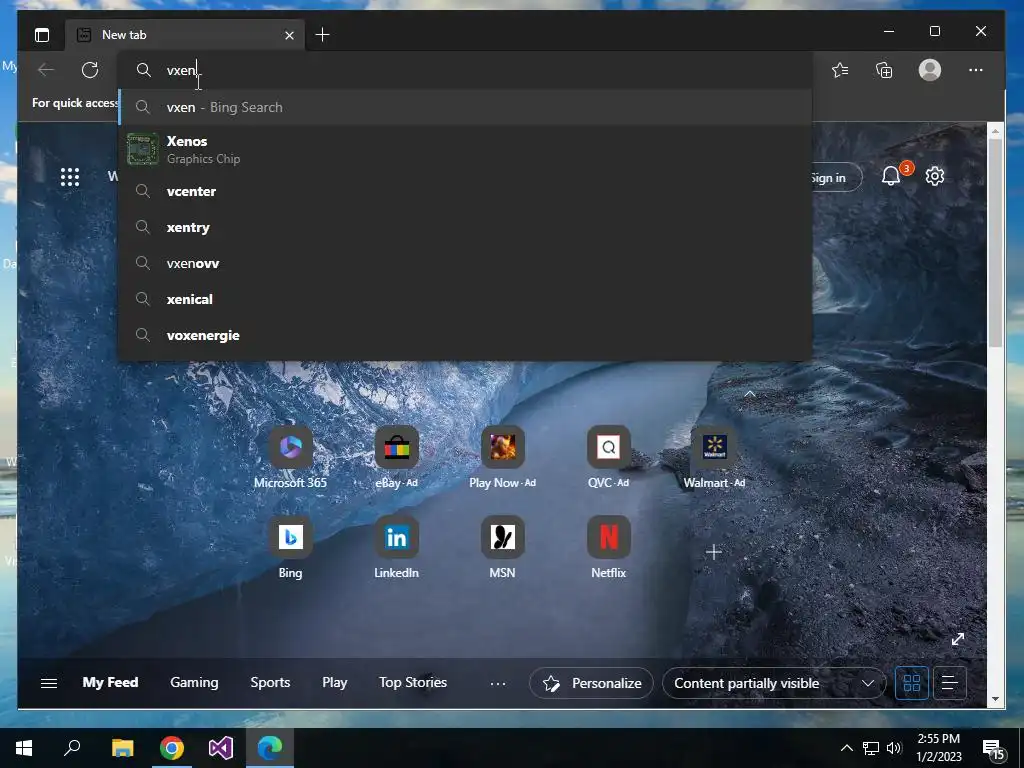Open the Favorites star icon
This screenshot has width=1024, height=768.
click(x=840, y=70)
